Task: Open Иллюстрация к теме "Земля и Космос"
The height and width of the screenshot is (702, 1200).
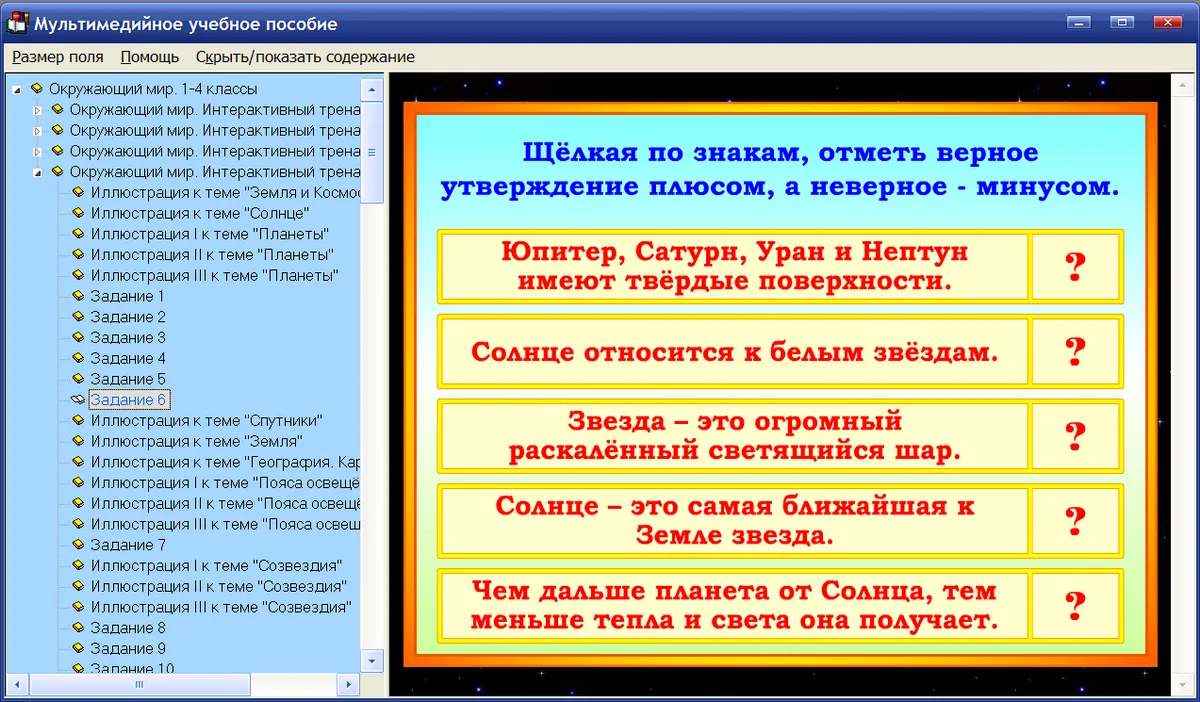Action: tap(225, 193)
